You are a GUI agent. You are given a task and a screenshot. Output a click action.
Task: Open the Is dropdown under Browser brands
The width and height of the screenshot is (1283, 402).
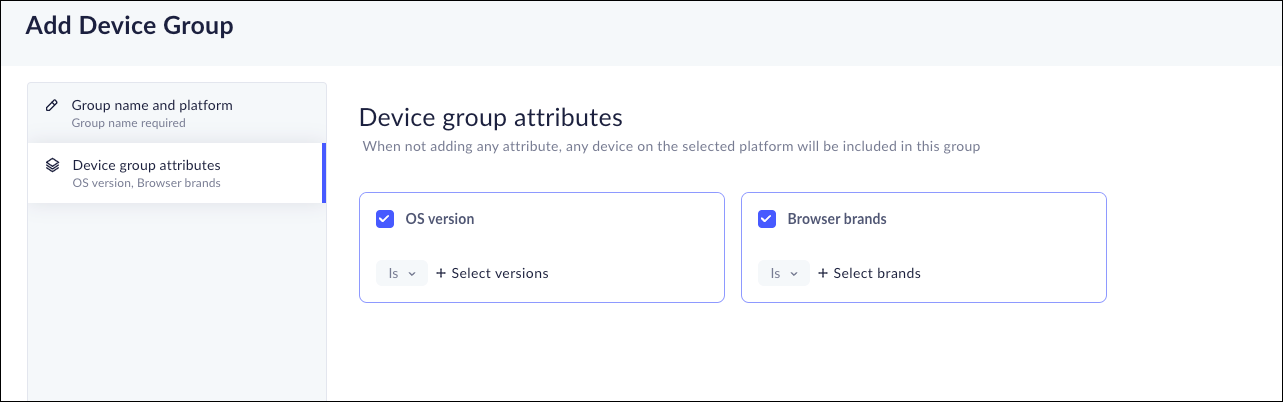(783, 273)
